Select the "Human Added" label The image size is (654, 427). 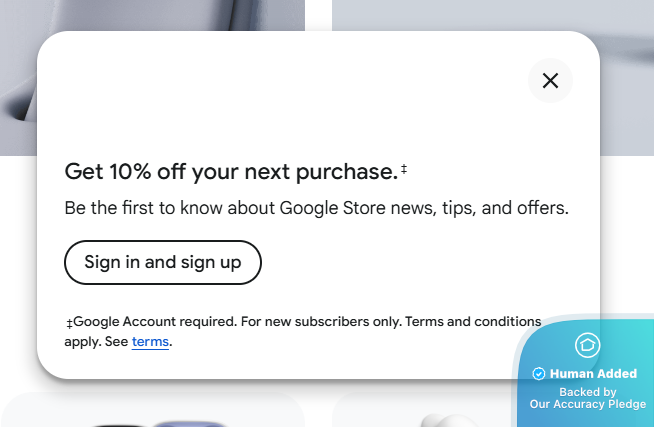[x=593, y=374]
